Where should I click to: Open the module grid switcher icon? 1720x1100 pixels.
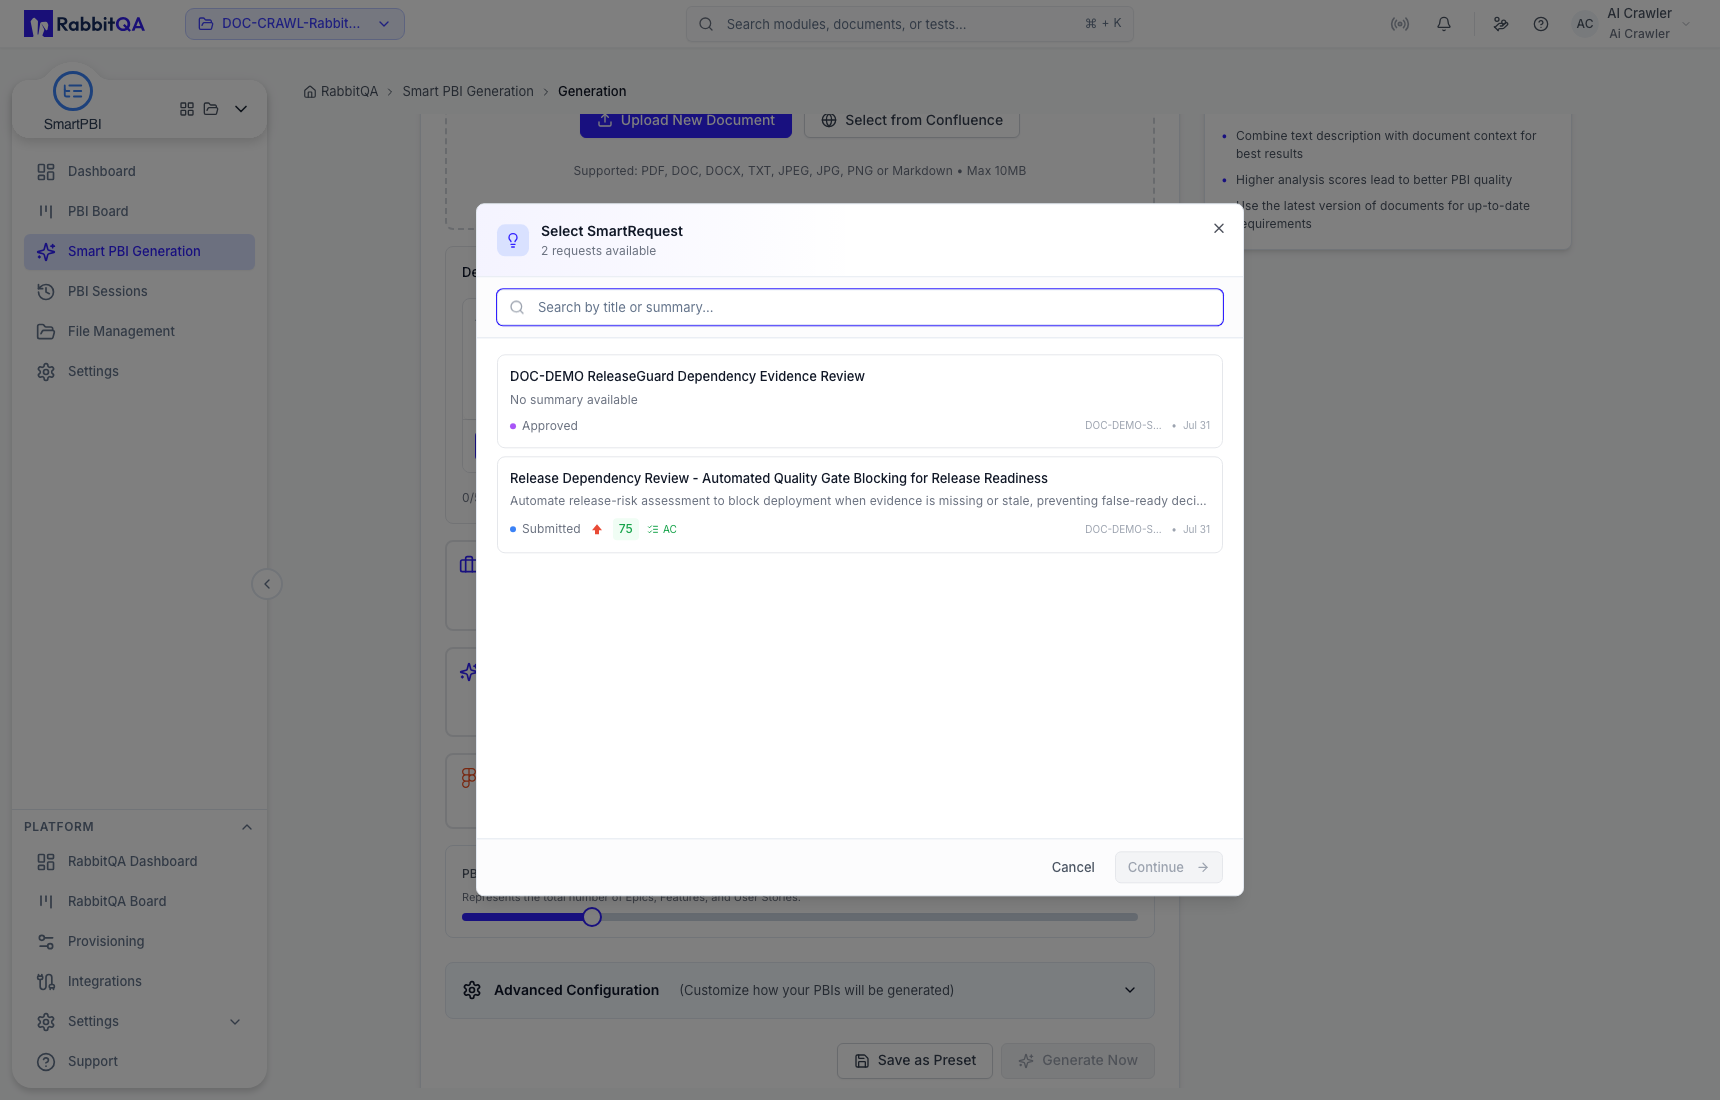pyautogui.click(x=187, y=109)
